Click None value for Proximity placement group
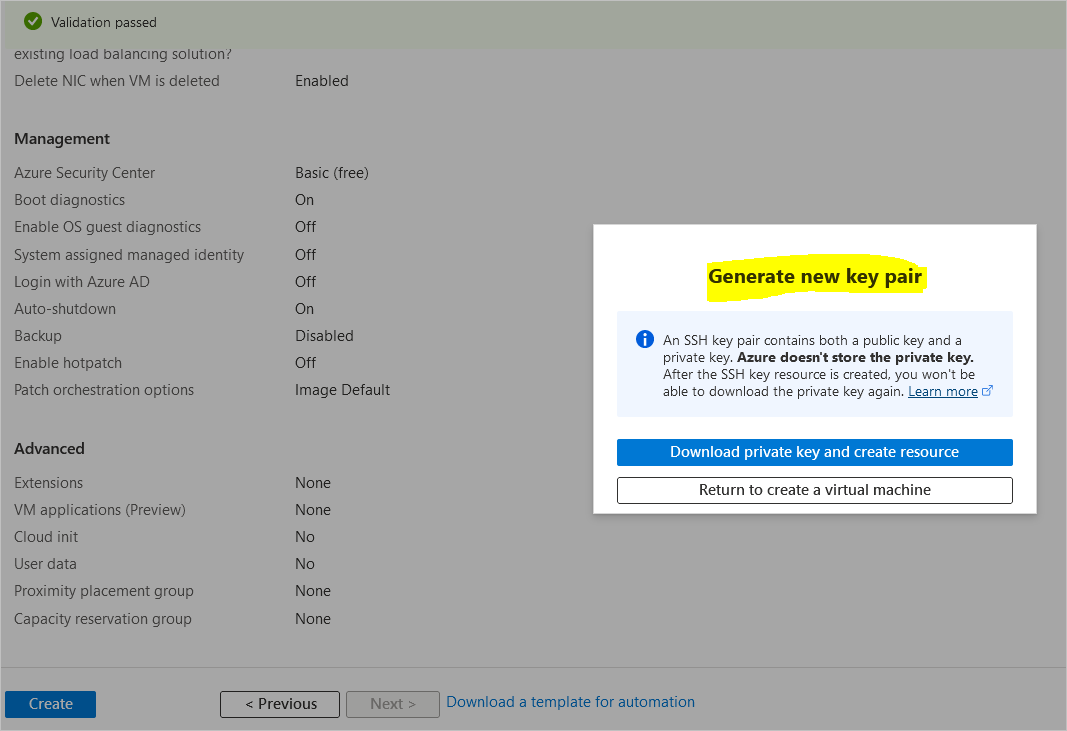This screenshot has width=1067, height=731. click(x=313, y=591)
